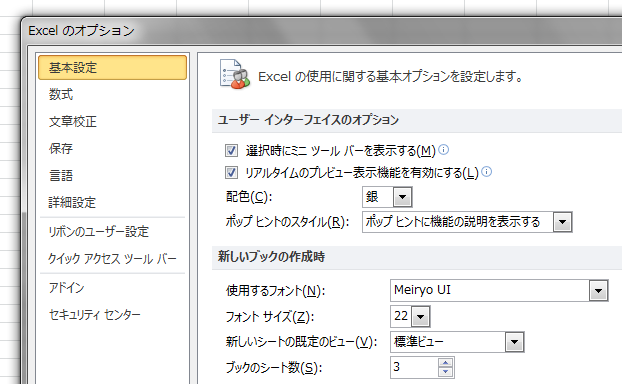Open the 保存 options category

pos(61,148)
